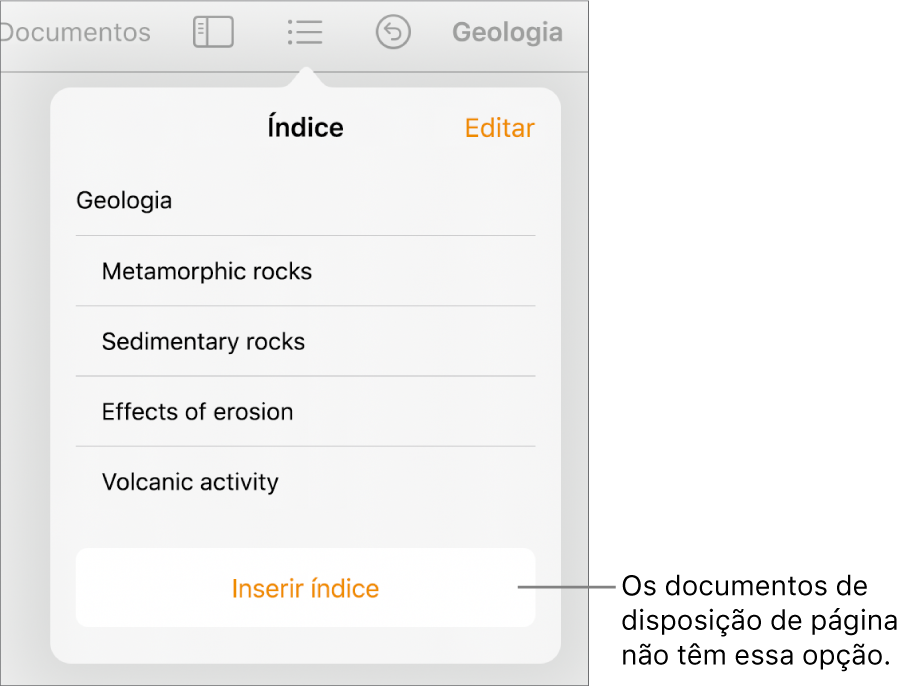
Task: Toggle the sidebar view options icon
Action: click(x=213, y=32)
